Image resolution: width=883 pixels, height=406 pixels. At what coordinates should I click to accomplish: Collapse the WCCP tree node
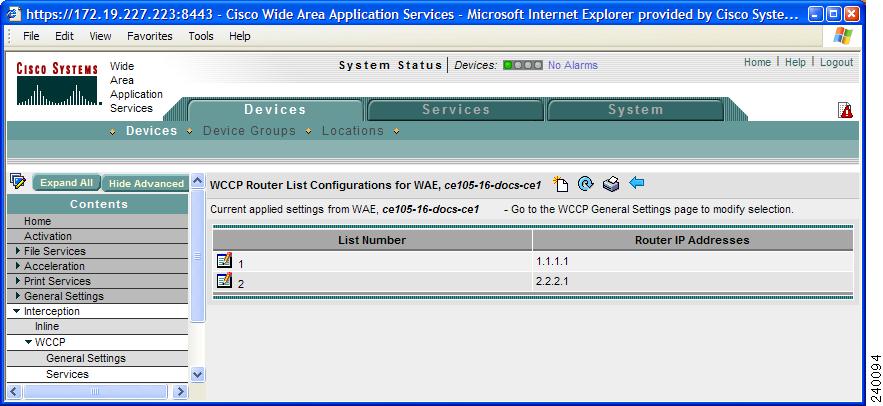[x=28, y=342]
